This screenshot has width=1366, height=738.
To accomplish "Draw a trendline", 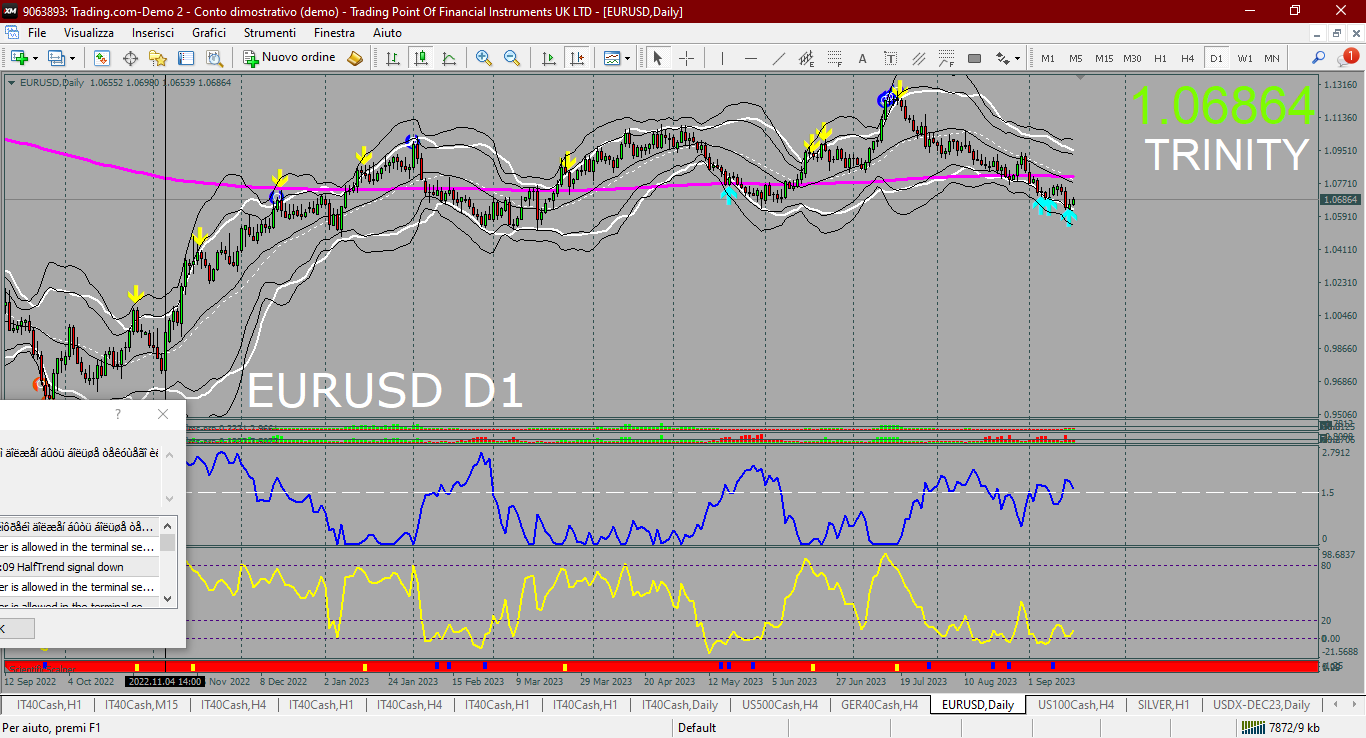I will pos(778,58).
